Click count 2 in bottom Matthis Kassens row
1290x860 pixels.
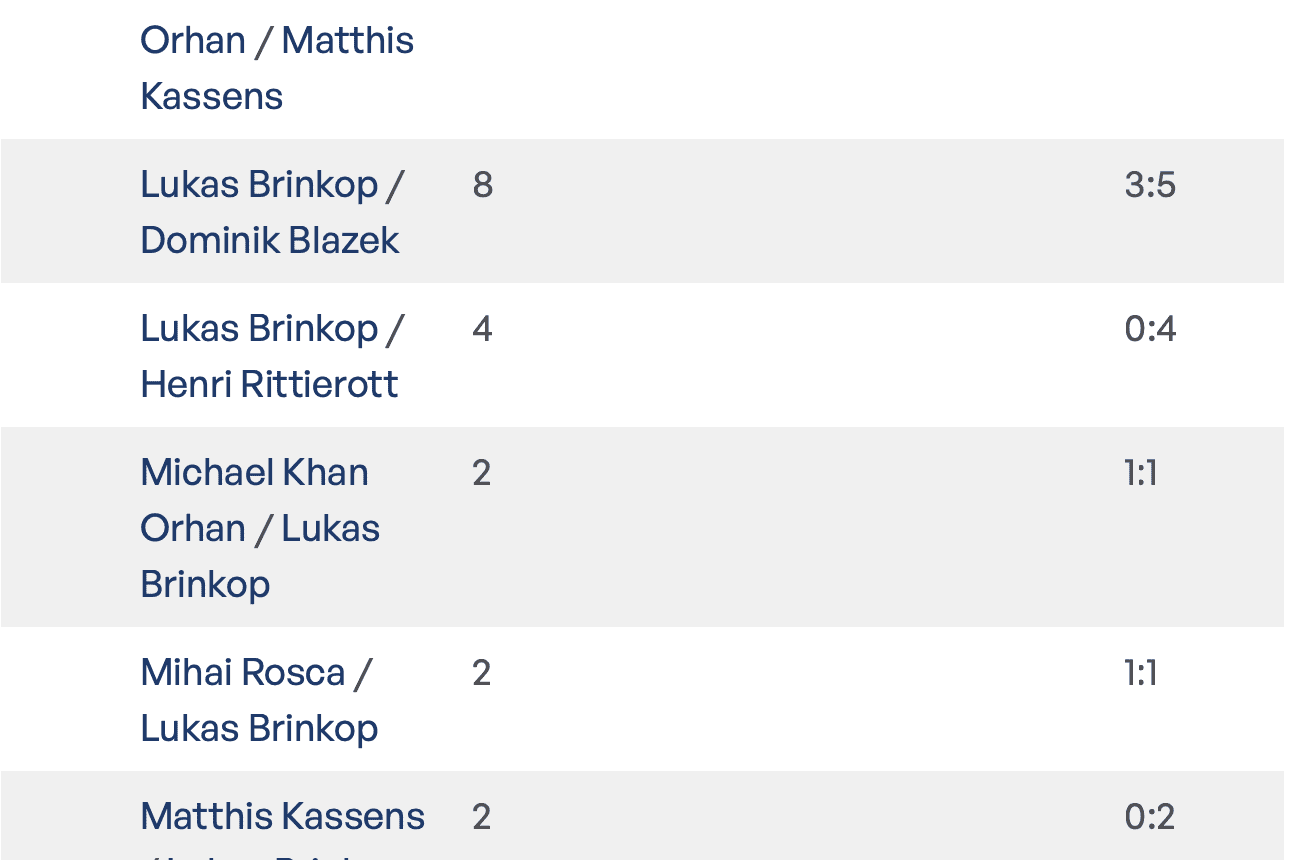[x=482, y=817]
